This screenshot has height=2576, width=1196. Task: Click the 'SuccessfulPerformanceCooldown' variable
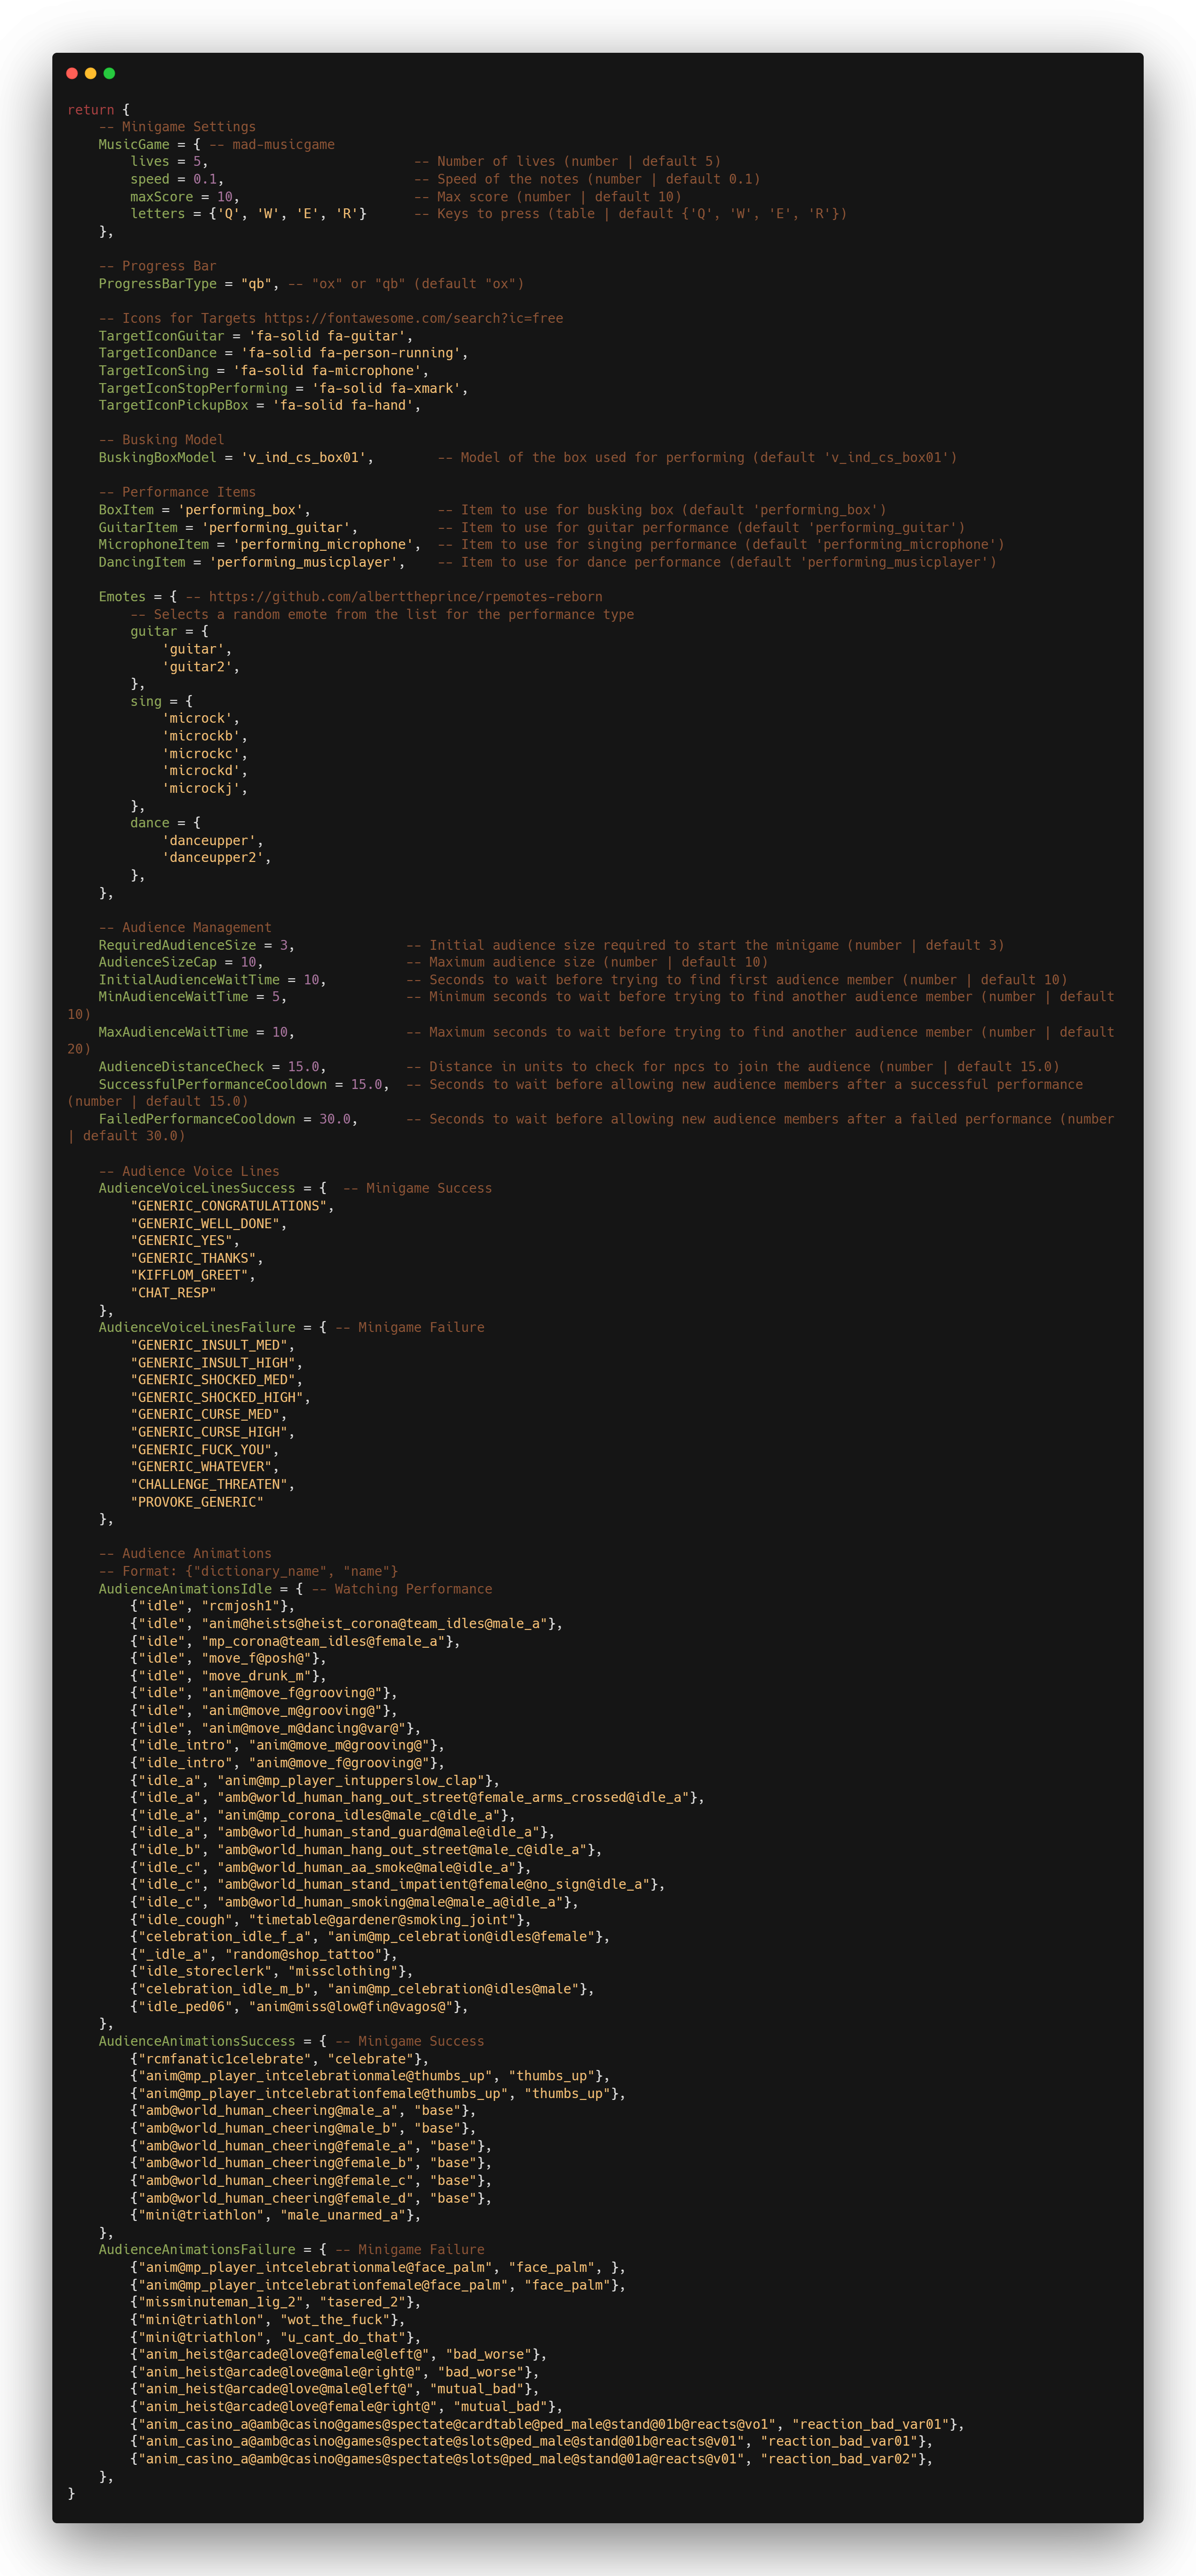click(x=213, y=1085)
